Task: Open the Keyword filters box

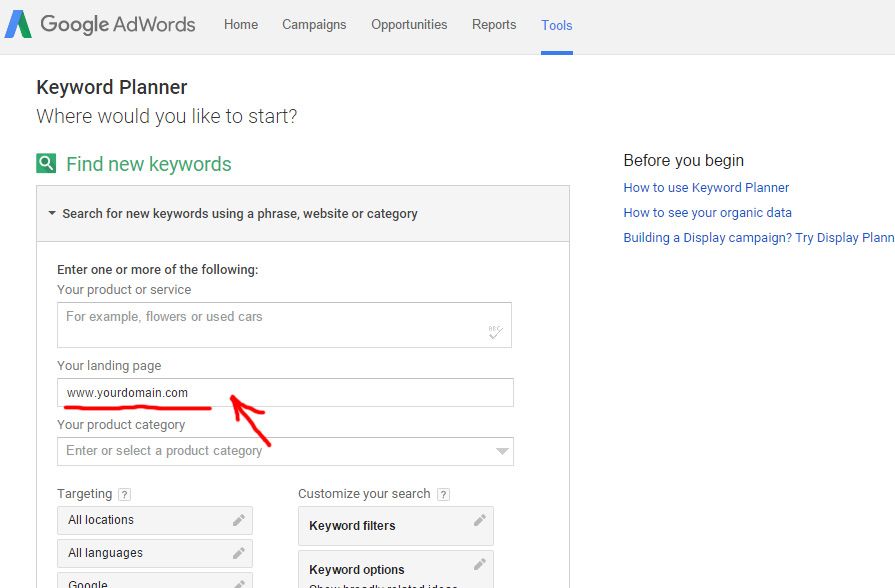Action: [x=396, y=526]
